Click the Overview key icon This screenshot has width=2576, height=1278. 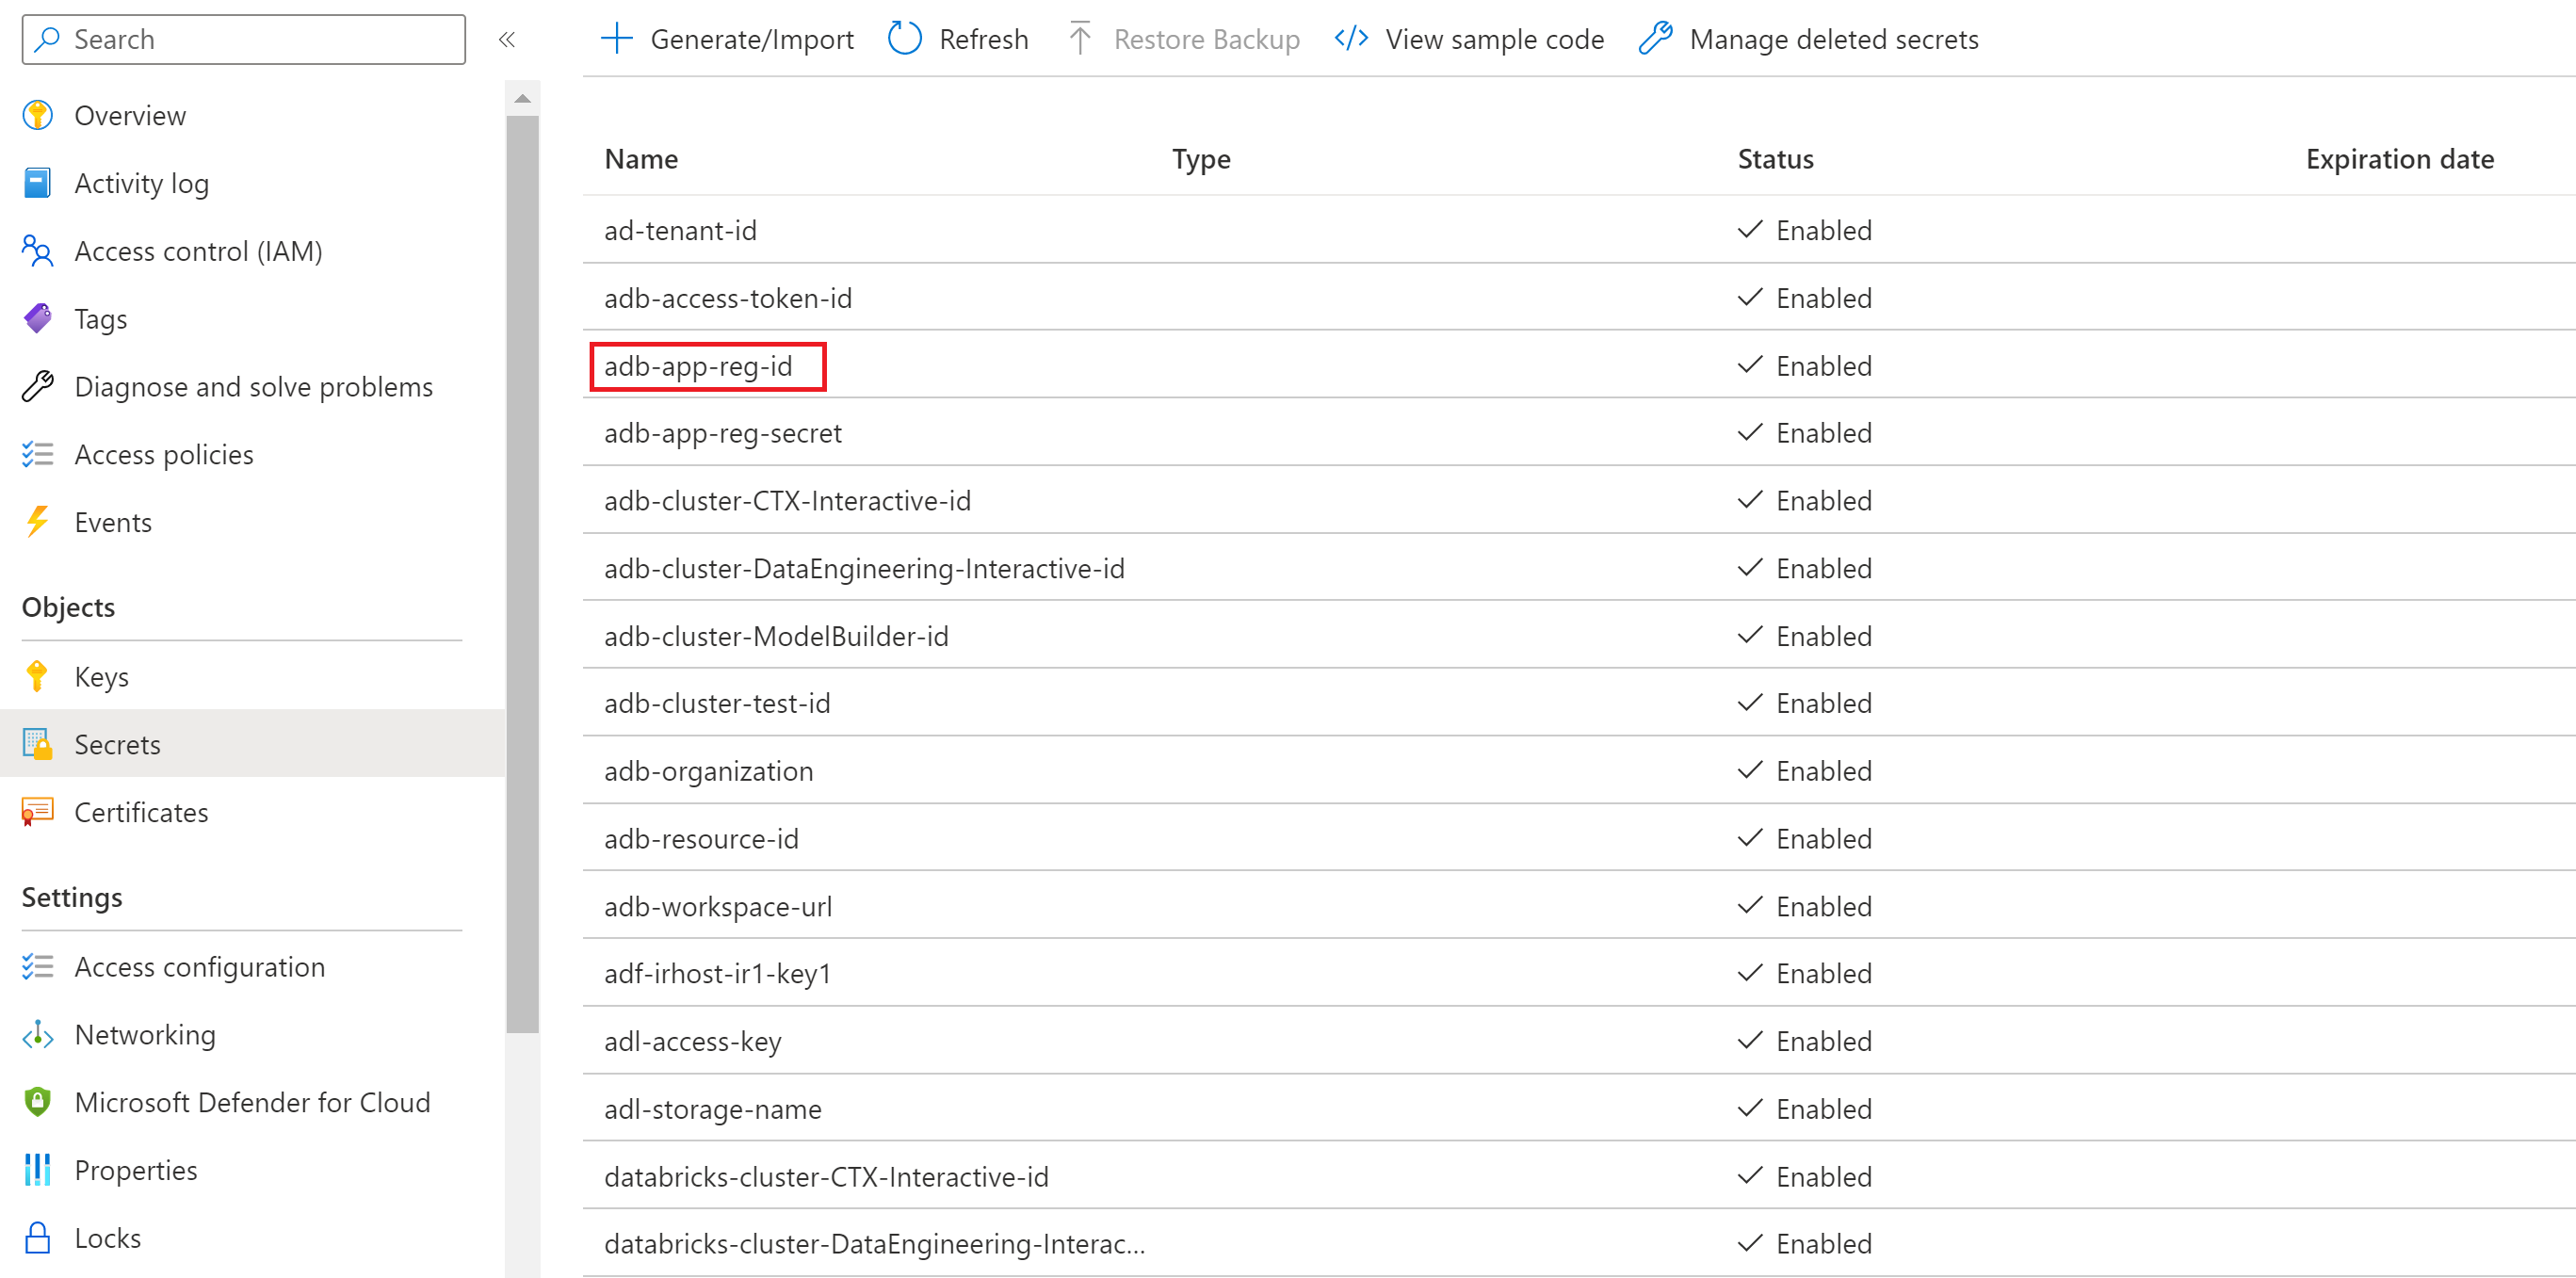click(x=38, y=116)
